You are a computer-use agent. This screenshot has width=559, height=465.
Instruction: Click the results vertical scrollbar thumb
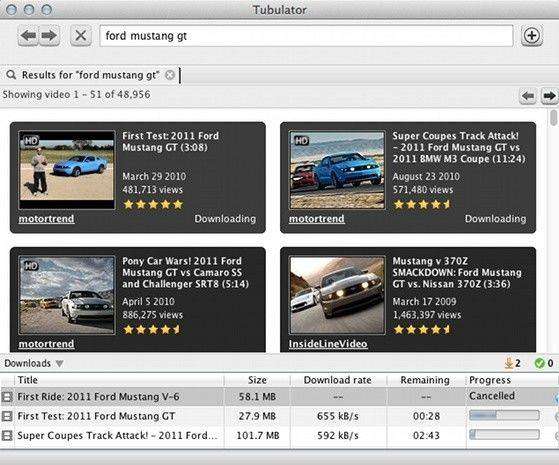coord(553,118)
